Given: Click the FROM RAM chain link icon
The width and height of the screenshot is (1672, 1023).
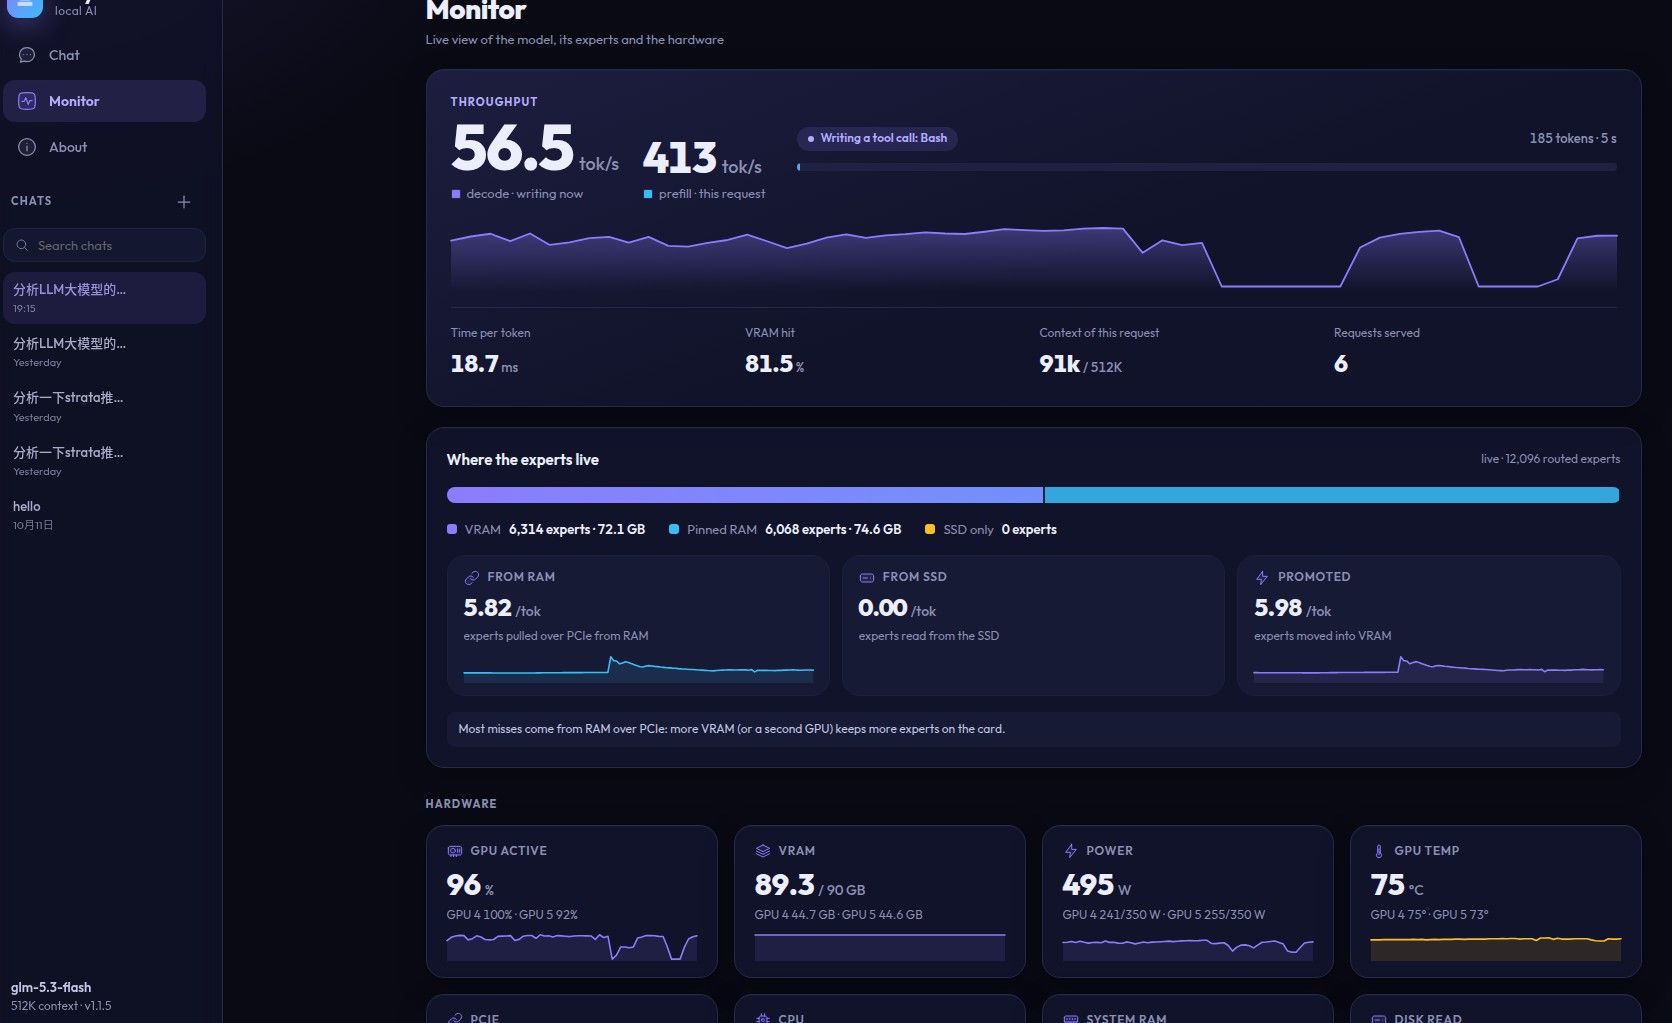Looking at the screenshot, I should tap(471, 578).
